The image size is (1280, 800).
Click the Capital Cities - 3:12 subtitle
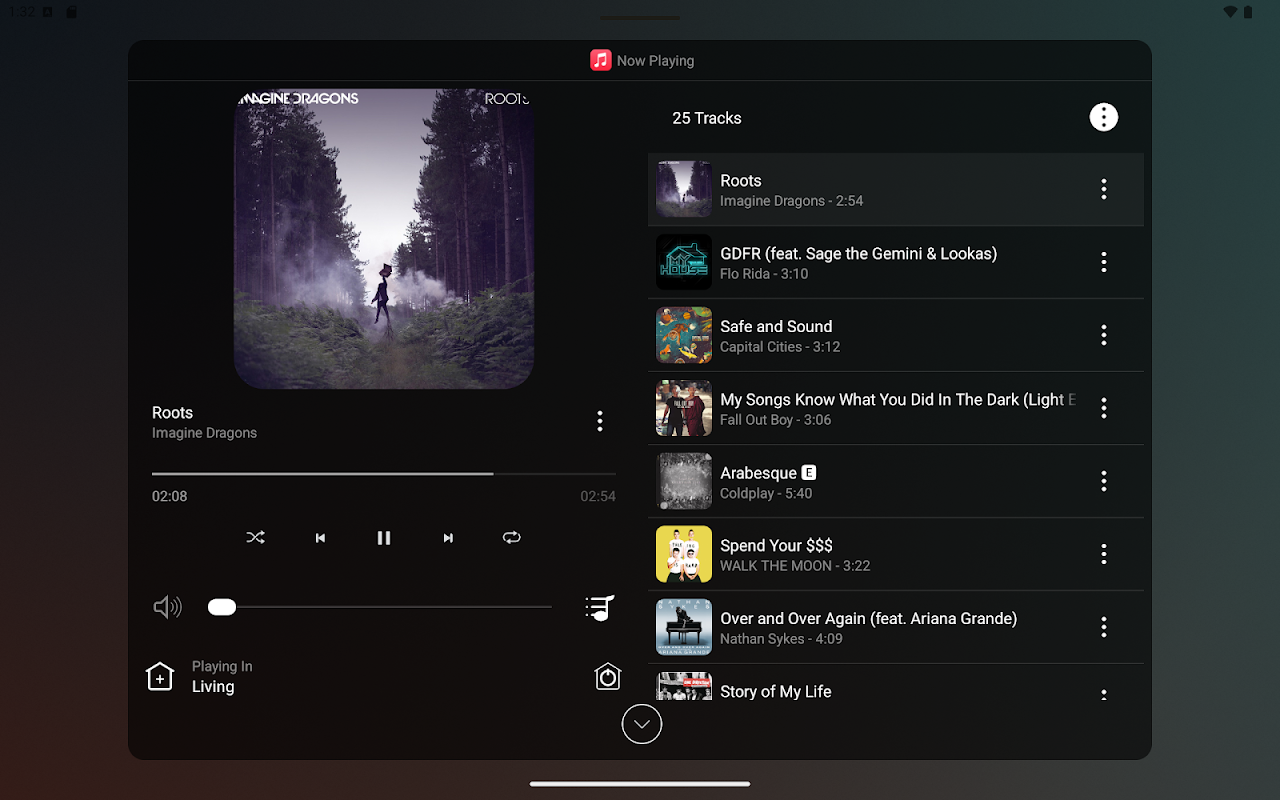pyautogui.click(x=780, y=347)
